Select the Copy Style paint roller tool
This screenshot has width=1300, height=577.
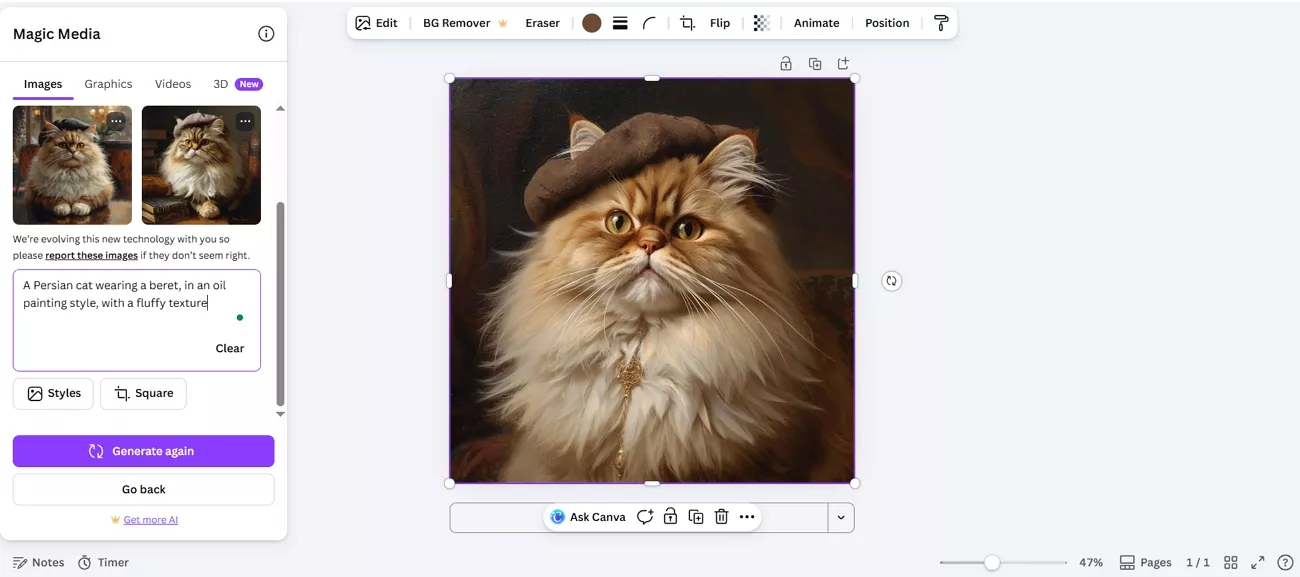coord(940,22)
